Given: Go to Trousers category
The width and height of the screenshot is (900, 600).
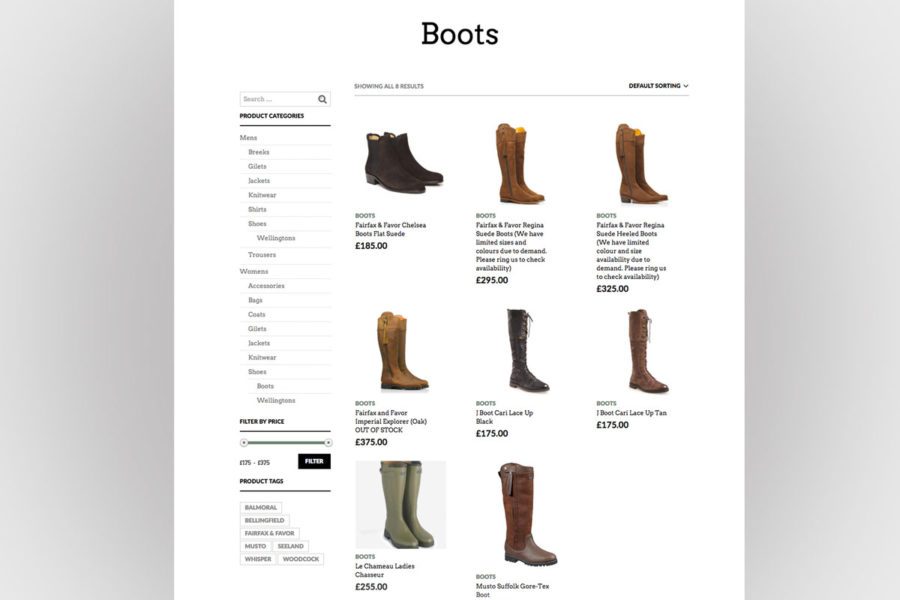Looking at the screenshot, I should tap(262, 255).
